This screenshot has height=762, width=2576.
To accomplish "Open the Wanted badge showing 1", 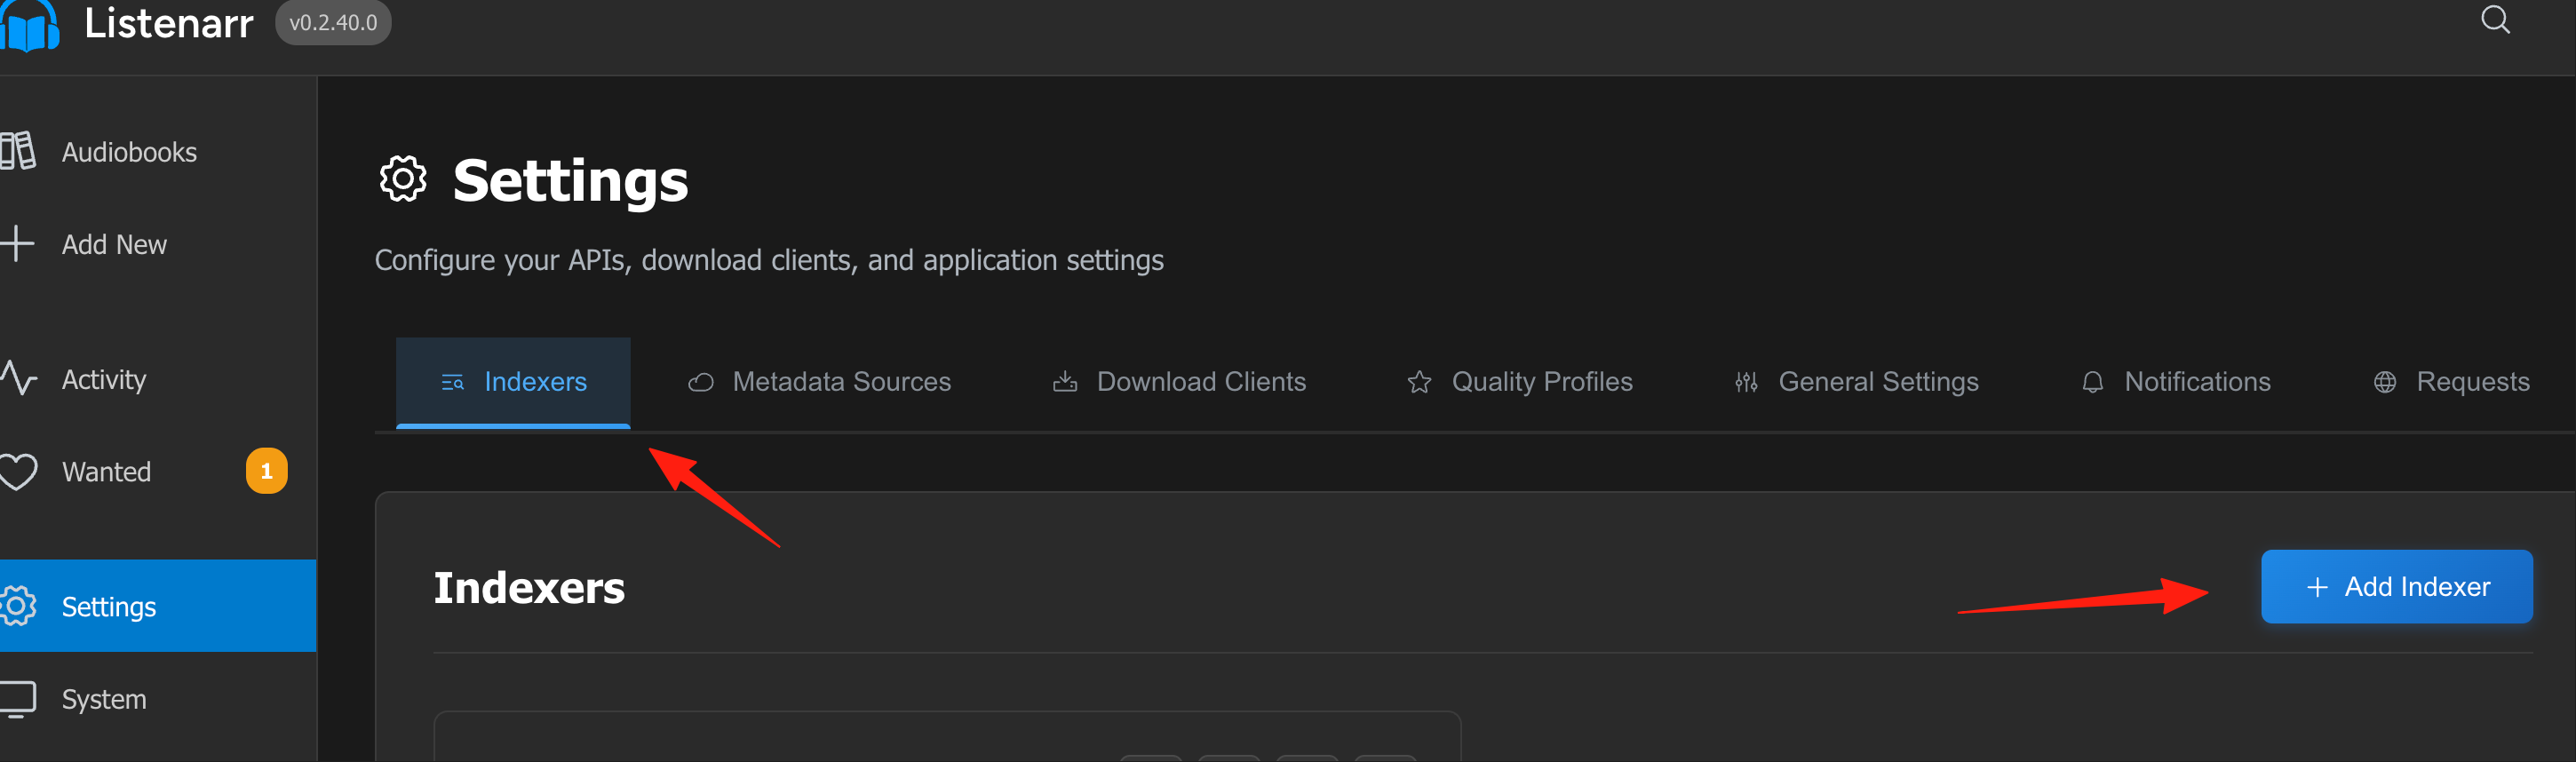I will coord(266,471).
